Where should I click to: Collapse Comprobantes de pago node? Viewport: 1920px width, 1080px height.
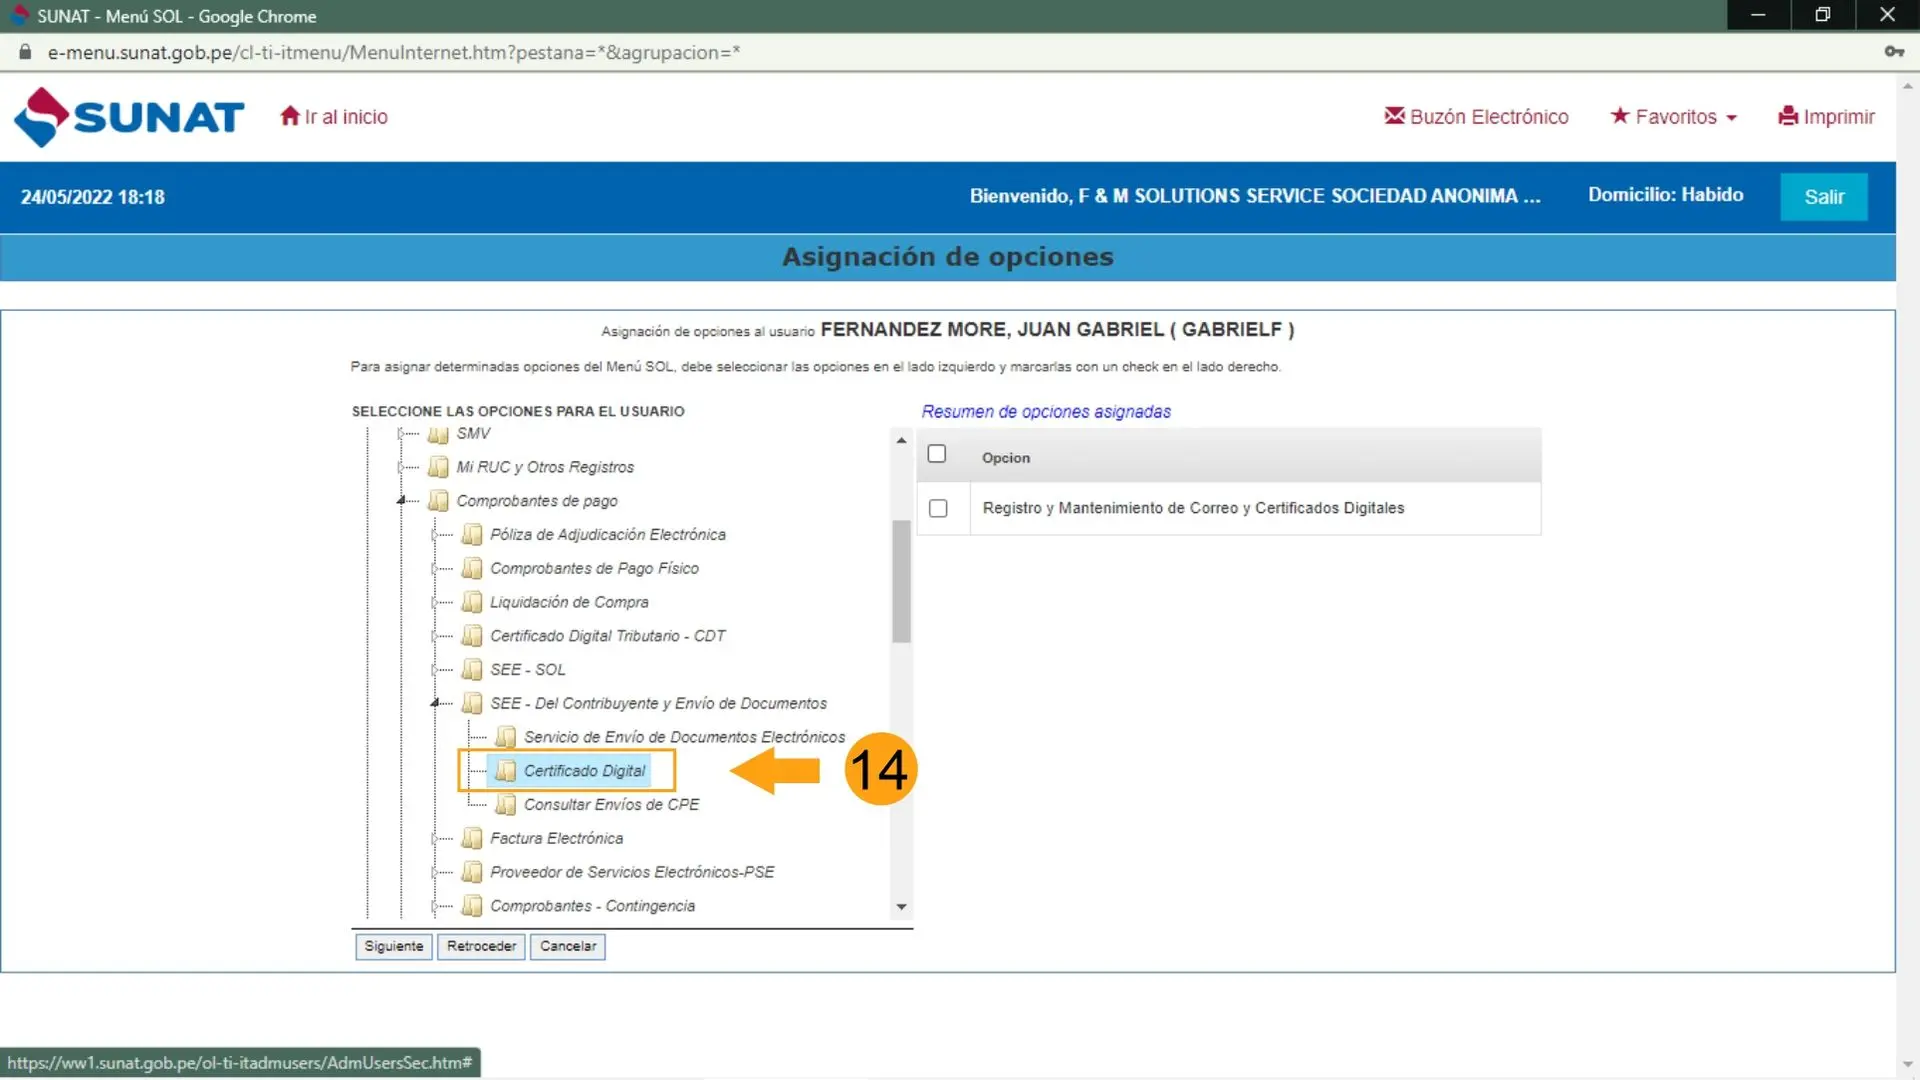tap(401, 500)
